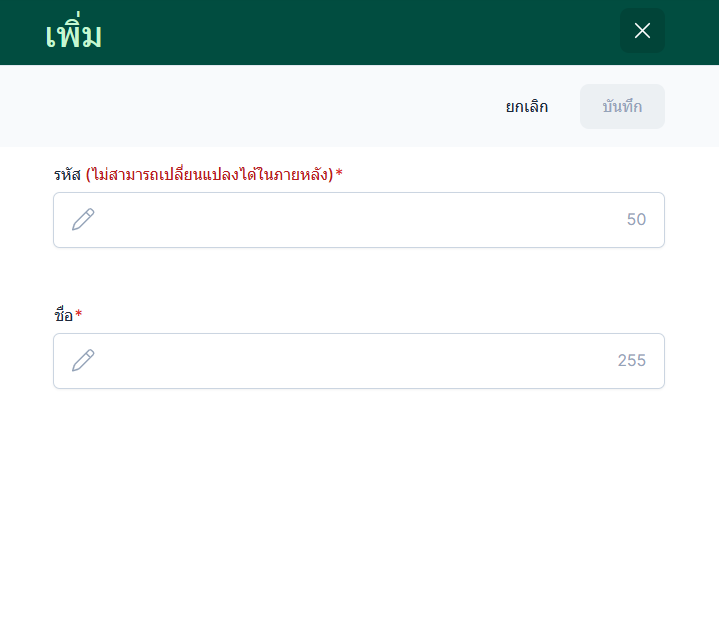Focus the ชื่อ name input field

[359, 361]
